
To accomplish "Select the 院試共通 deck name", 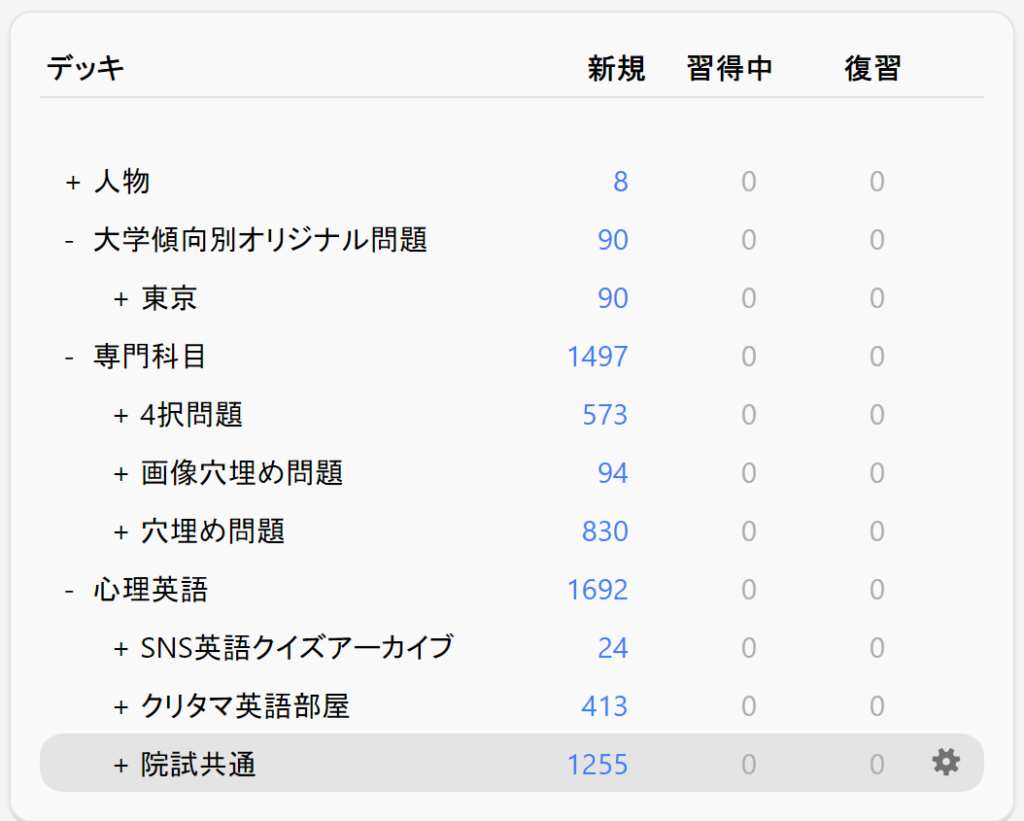I will tap(198, 765).
